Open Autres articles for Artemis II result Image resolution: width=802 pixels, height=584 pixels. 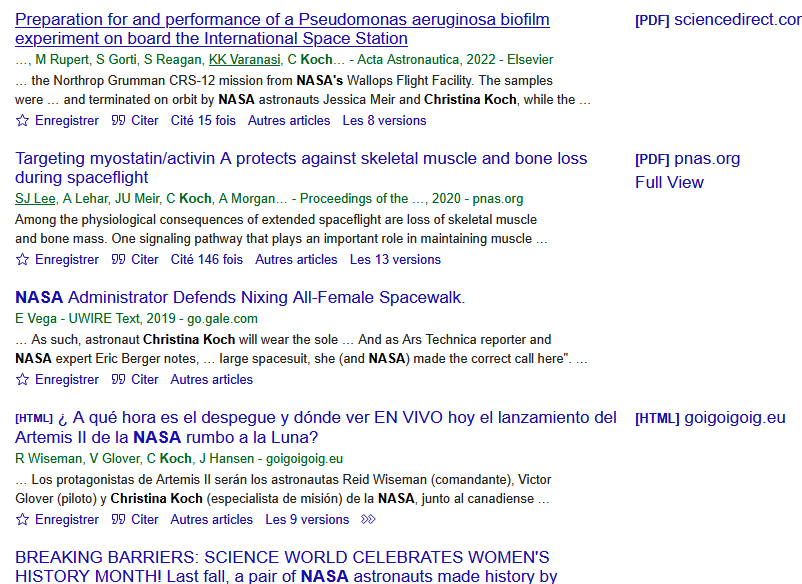(211, 520)
